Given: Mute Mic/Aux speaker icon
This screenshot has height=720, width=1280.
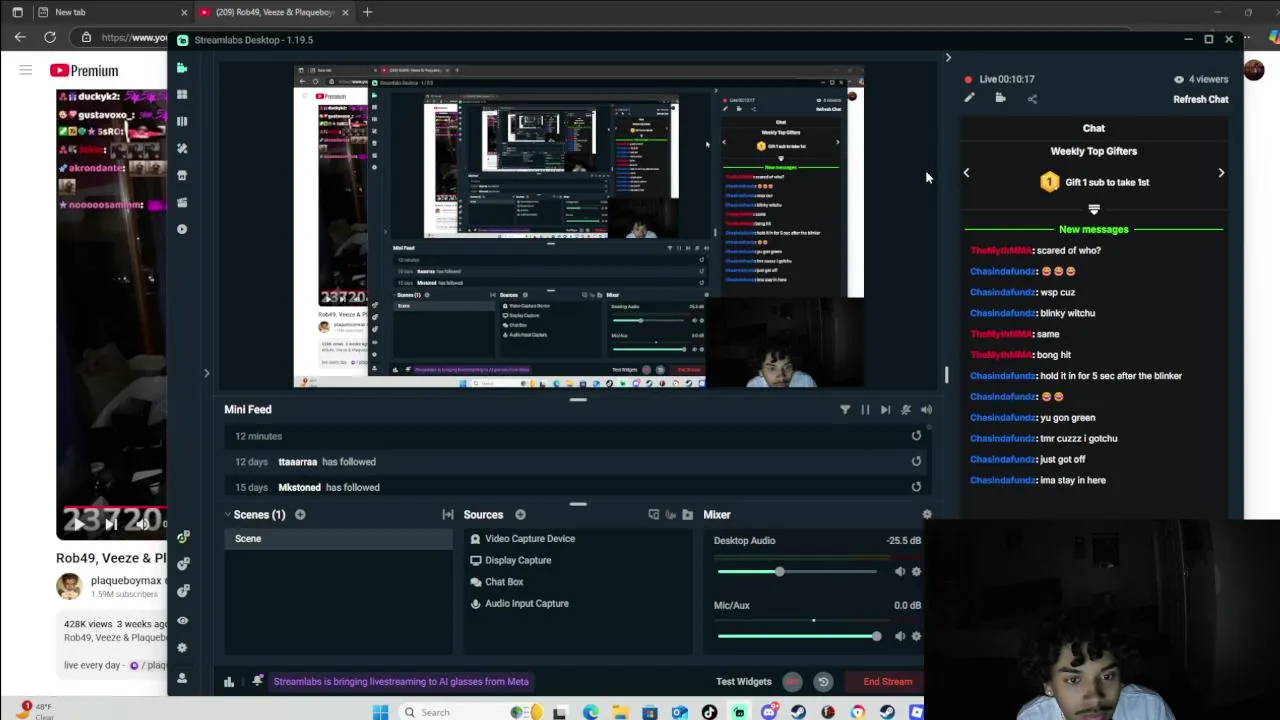Looking at the screenshot, I should (x=900, y=636).
